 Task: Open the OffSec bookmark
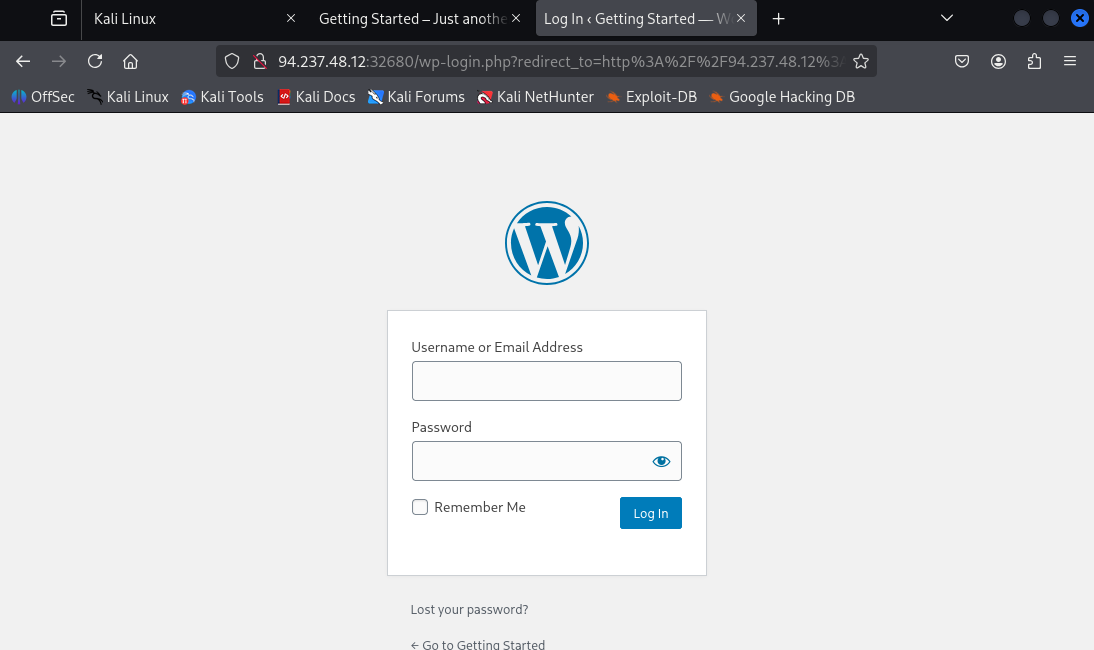(x=43, y=97)
